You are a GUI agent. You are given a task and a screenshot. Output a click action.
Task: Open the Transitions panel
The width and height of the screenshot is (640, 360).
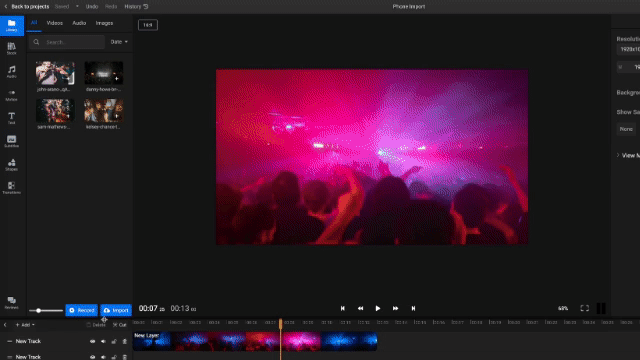pos(11,188)
